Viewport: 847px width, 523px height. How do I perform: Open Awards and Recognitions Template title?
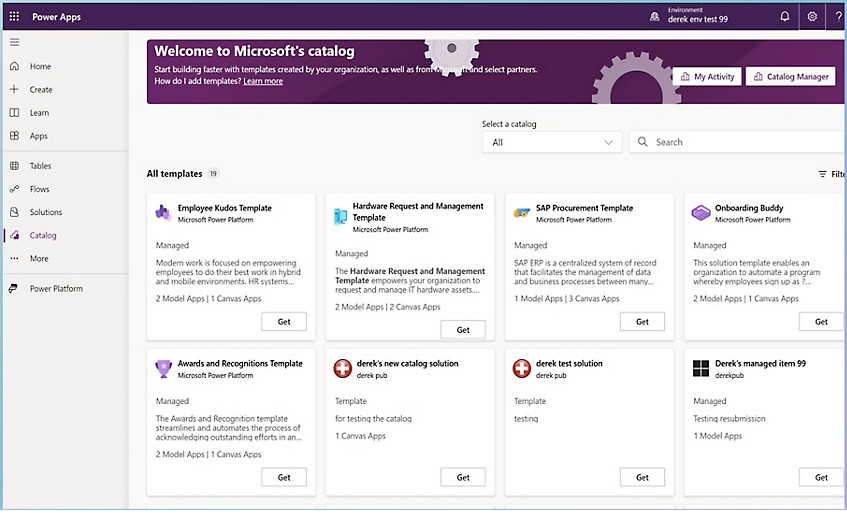point(240,364)
